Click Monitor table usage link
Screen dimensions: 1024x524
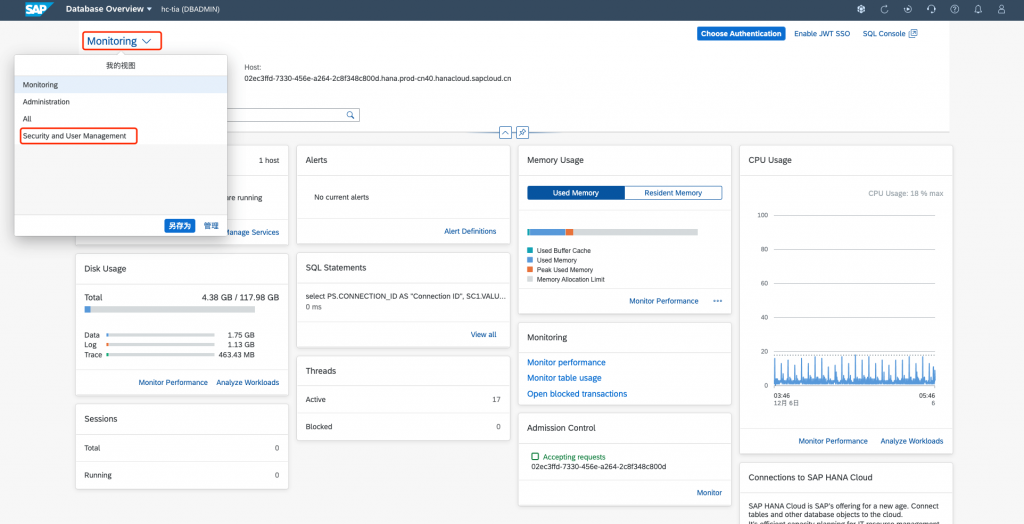(564, 378)
